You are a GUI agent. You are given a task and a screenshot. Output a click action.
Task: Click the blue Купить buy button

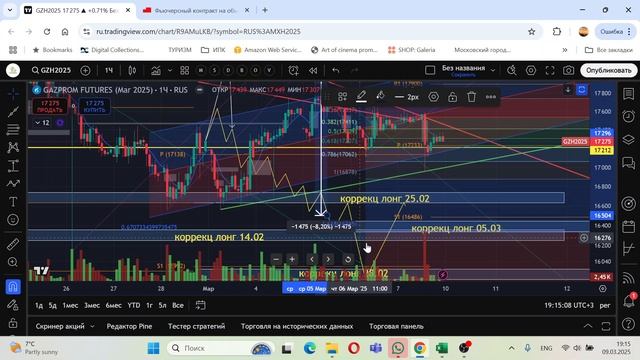click(94, 107)
